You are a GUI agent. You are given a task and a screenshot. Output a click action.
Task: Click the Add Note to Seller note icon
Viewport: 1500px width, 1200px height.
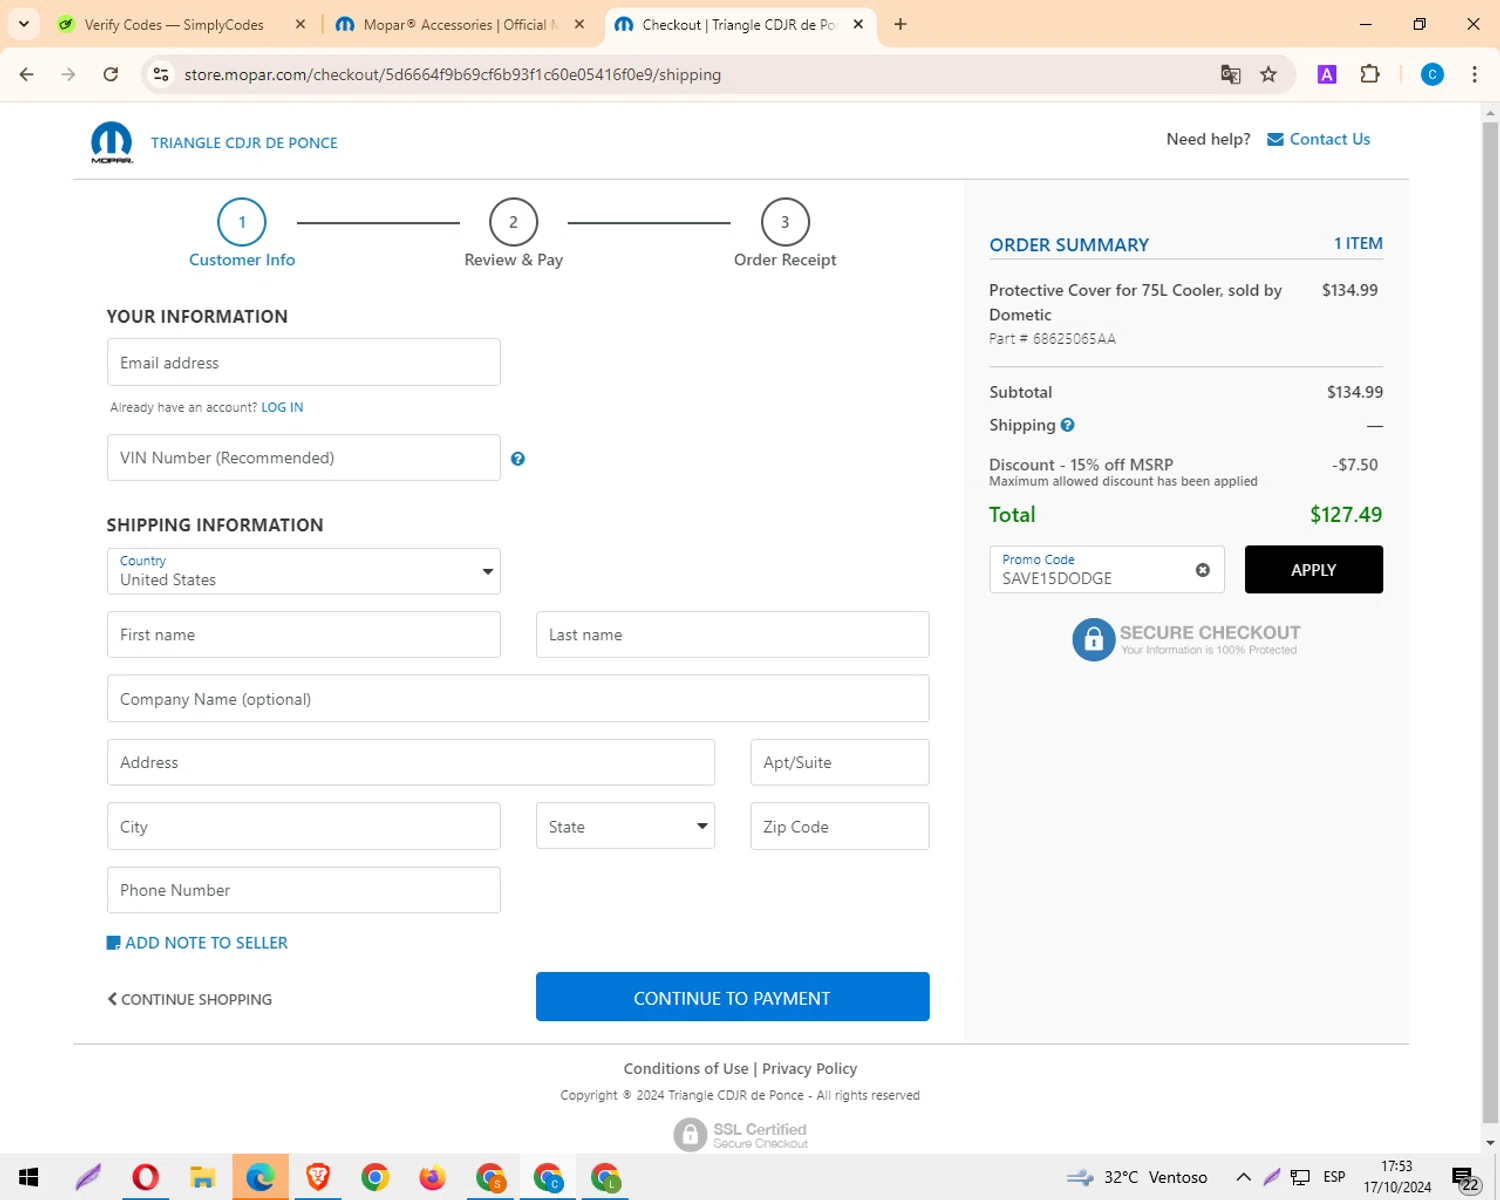tap(113, 943)
